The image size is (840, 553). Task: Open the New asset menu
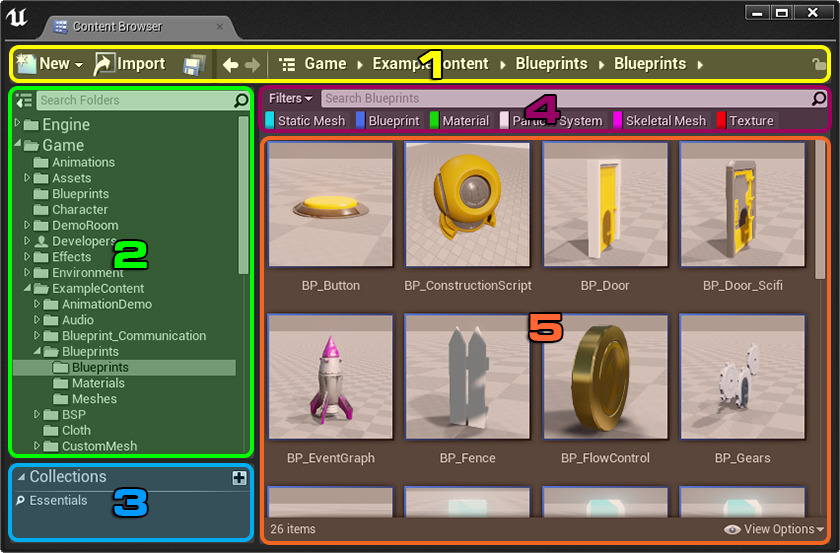49,64
